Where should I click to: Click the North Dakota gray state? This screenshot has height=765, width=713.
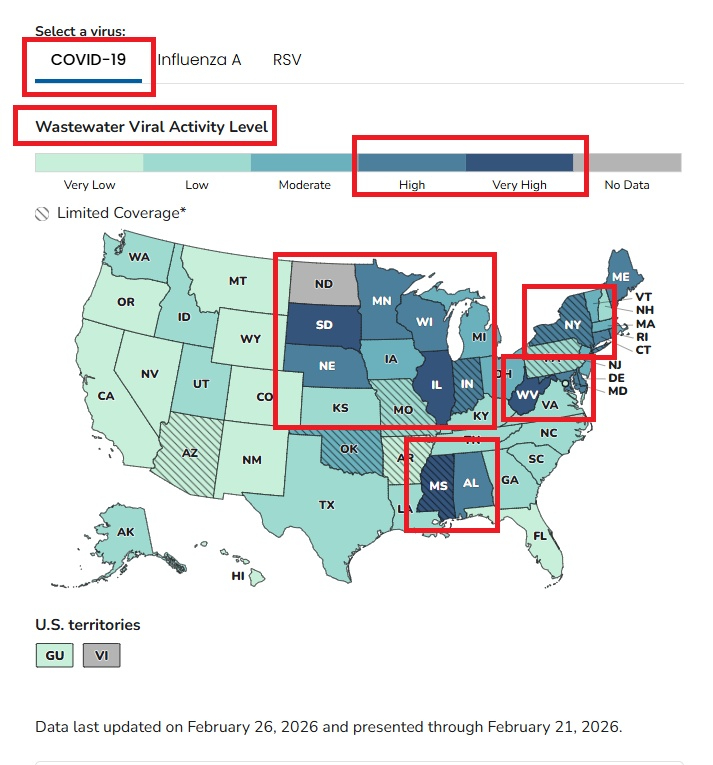coord(323,283)
